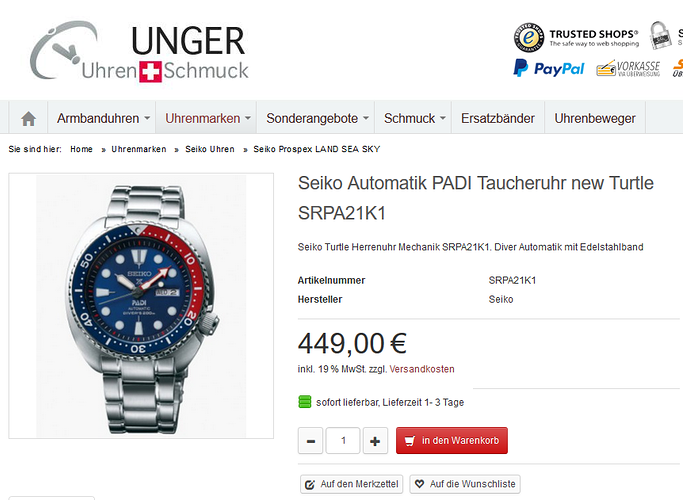The width and height of the screenshot is (683, 500).
Task: Expand the Armbanduhren dropdown menu
Action: (103, 118)
